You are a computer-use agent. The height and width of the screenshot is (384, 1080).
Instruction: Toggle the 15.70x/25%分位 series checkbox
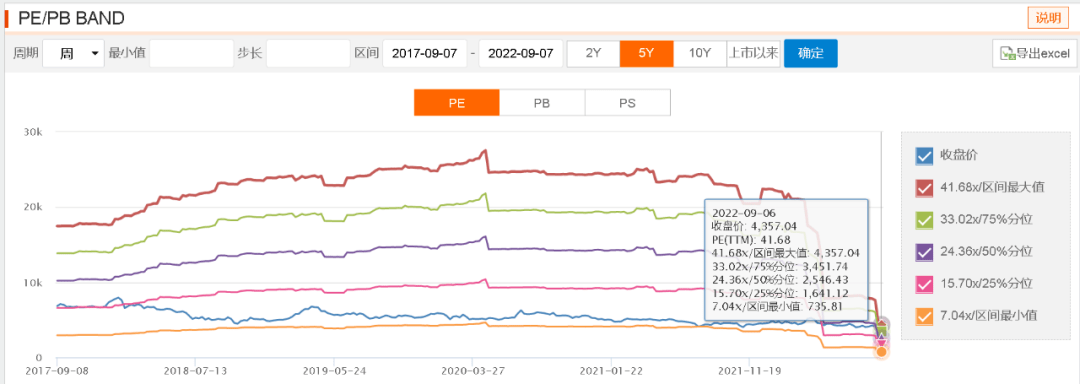[924, 284]
